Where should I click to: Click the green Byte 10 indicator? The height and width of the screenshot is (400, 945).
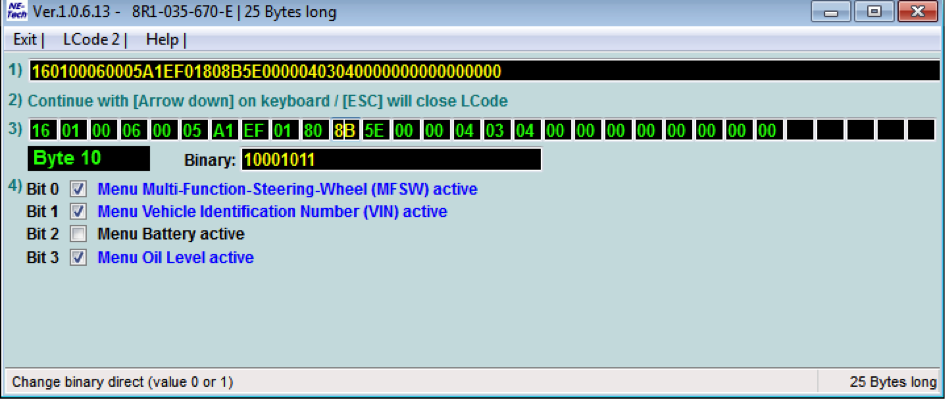point(90,158)
